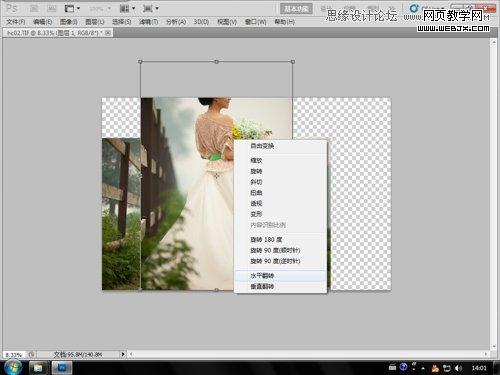
Task: Click the 基本功能 workspace button
Action: point(296,9)
